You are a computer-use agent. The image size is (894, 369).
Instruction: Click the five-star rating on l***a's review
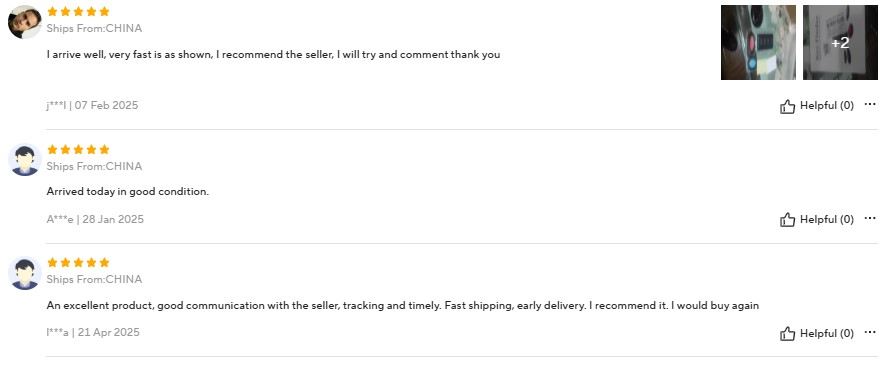pos(78,262)
